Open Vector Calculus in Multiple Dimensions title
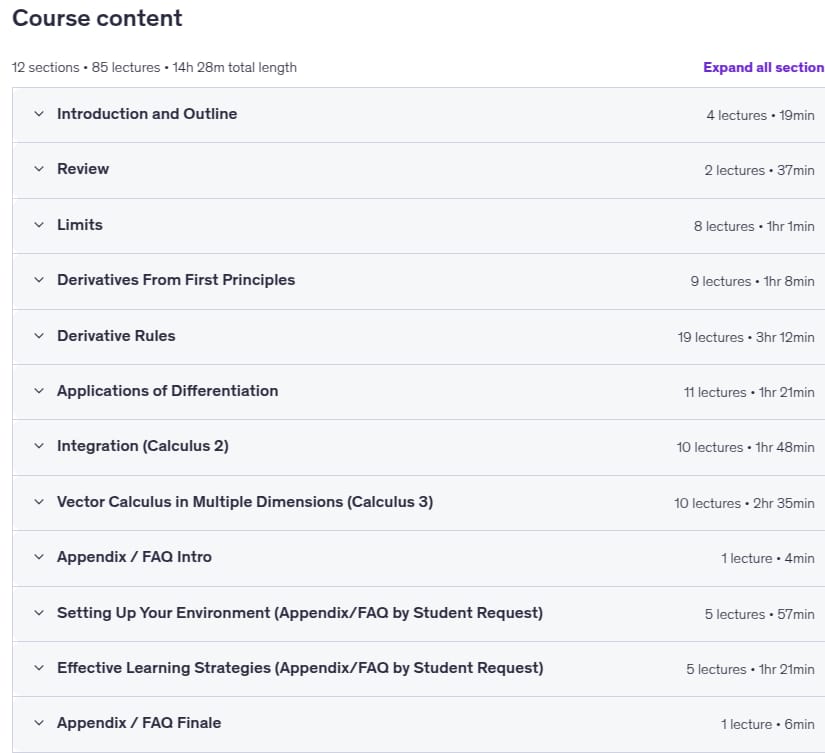Image resolution: width=825 pixels, height=753 pixels. pyautogui.click(x=245, y=502)
